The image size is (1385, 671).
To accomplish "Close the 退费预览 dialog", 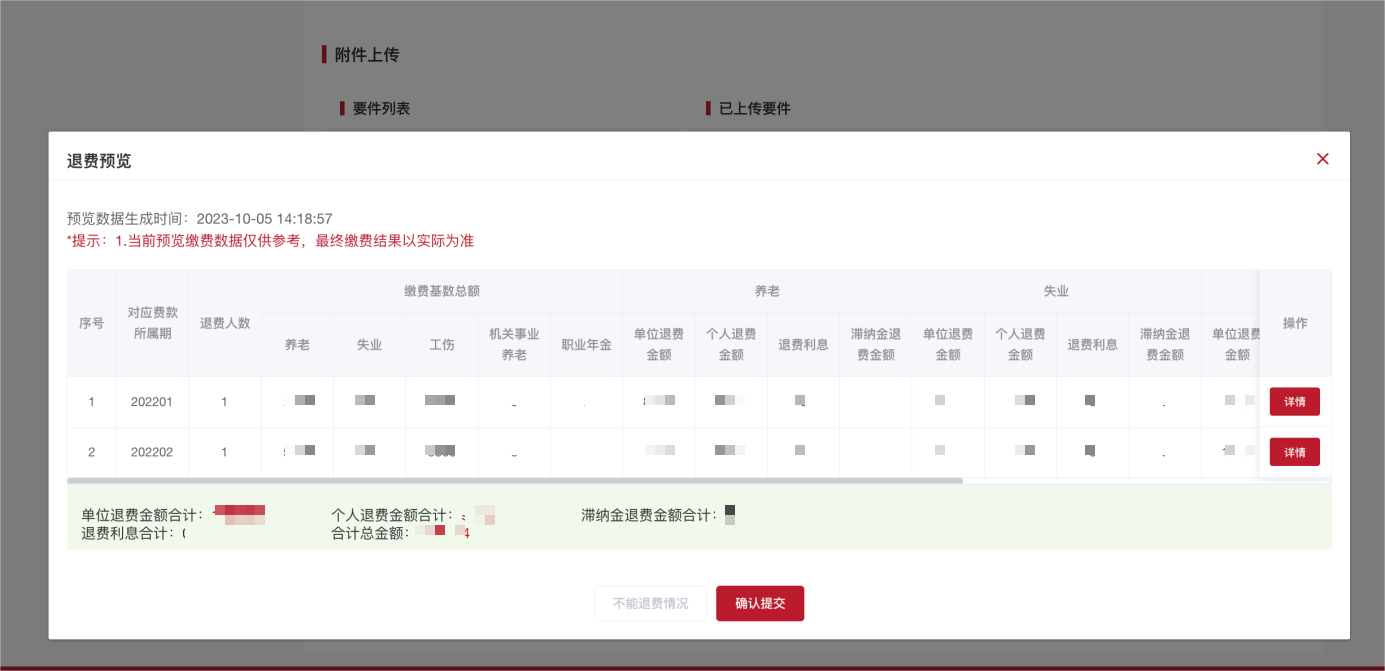I will pyautogui.click(x=1322, y=158).
